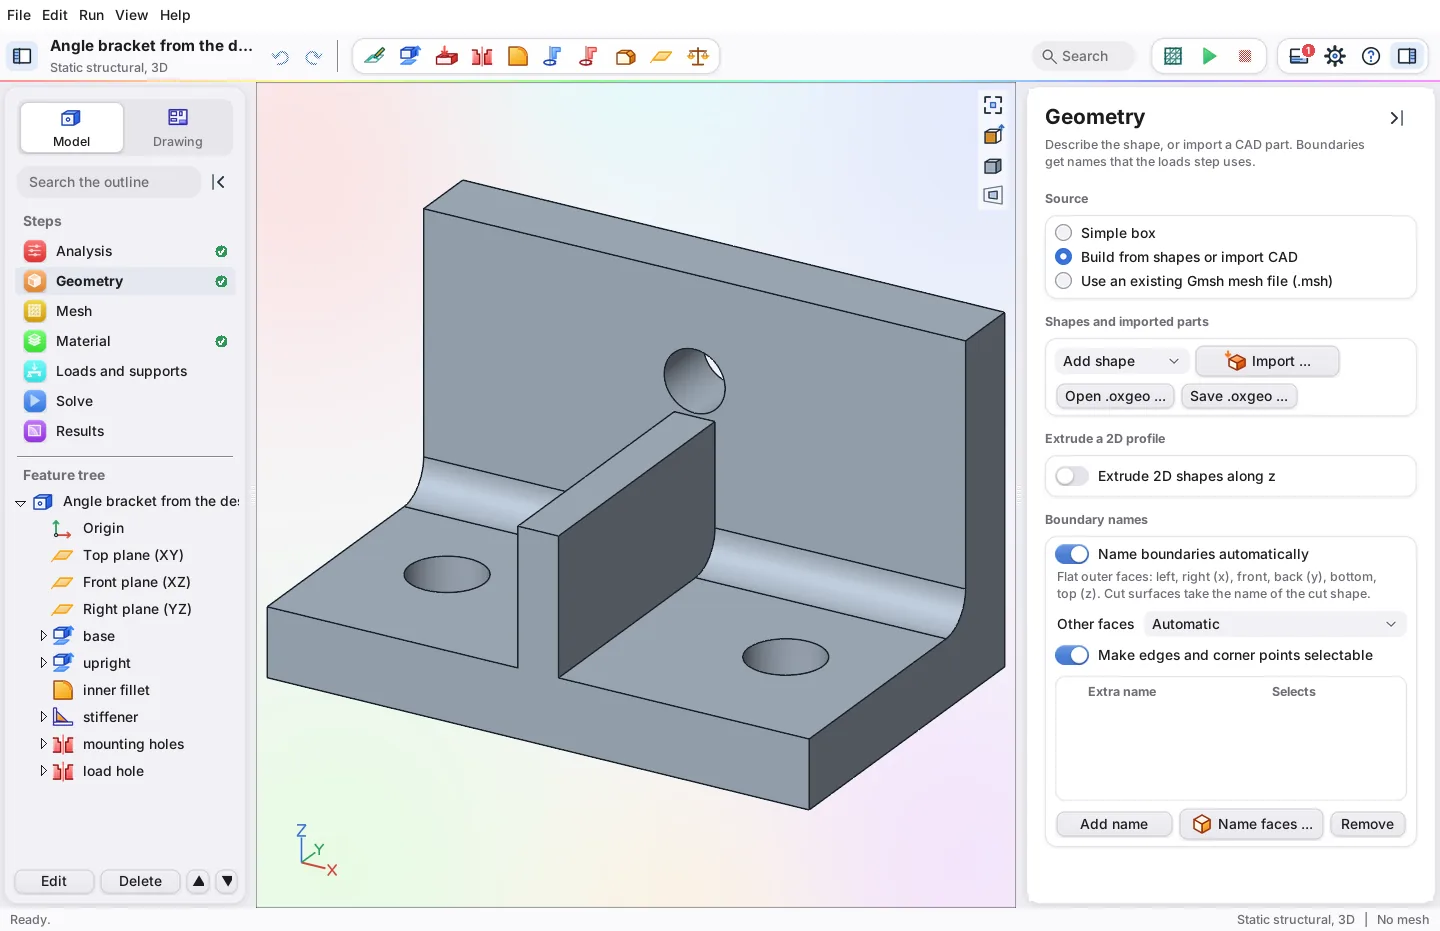Click the Import ... button
The image size is (1440, 931).
tap(1268, 361)
